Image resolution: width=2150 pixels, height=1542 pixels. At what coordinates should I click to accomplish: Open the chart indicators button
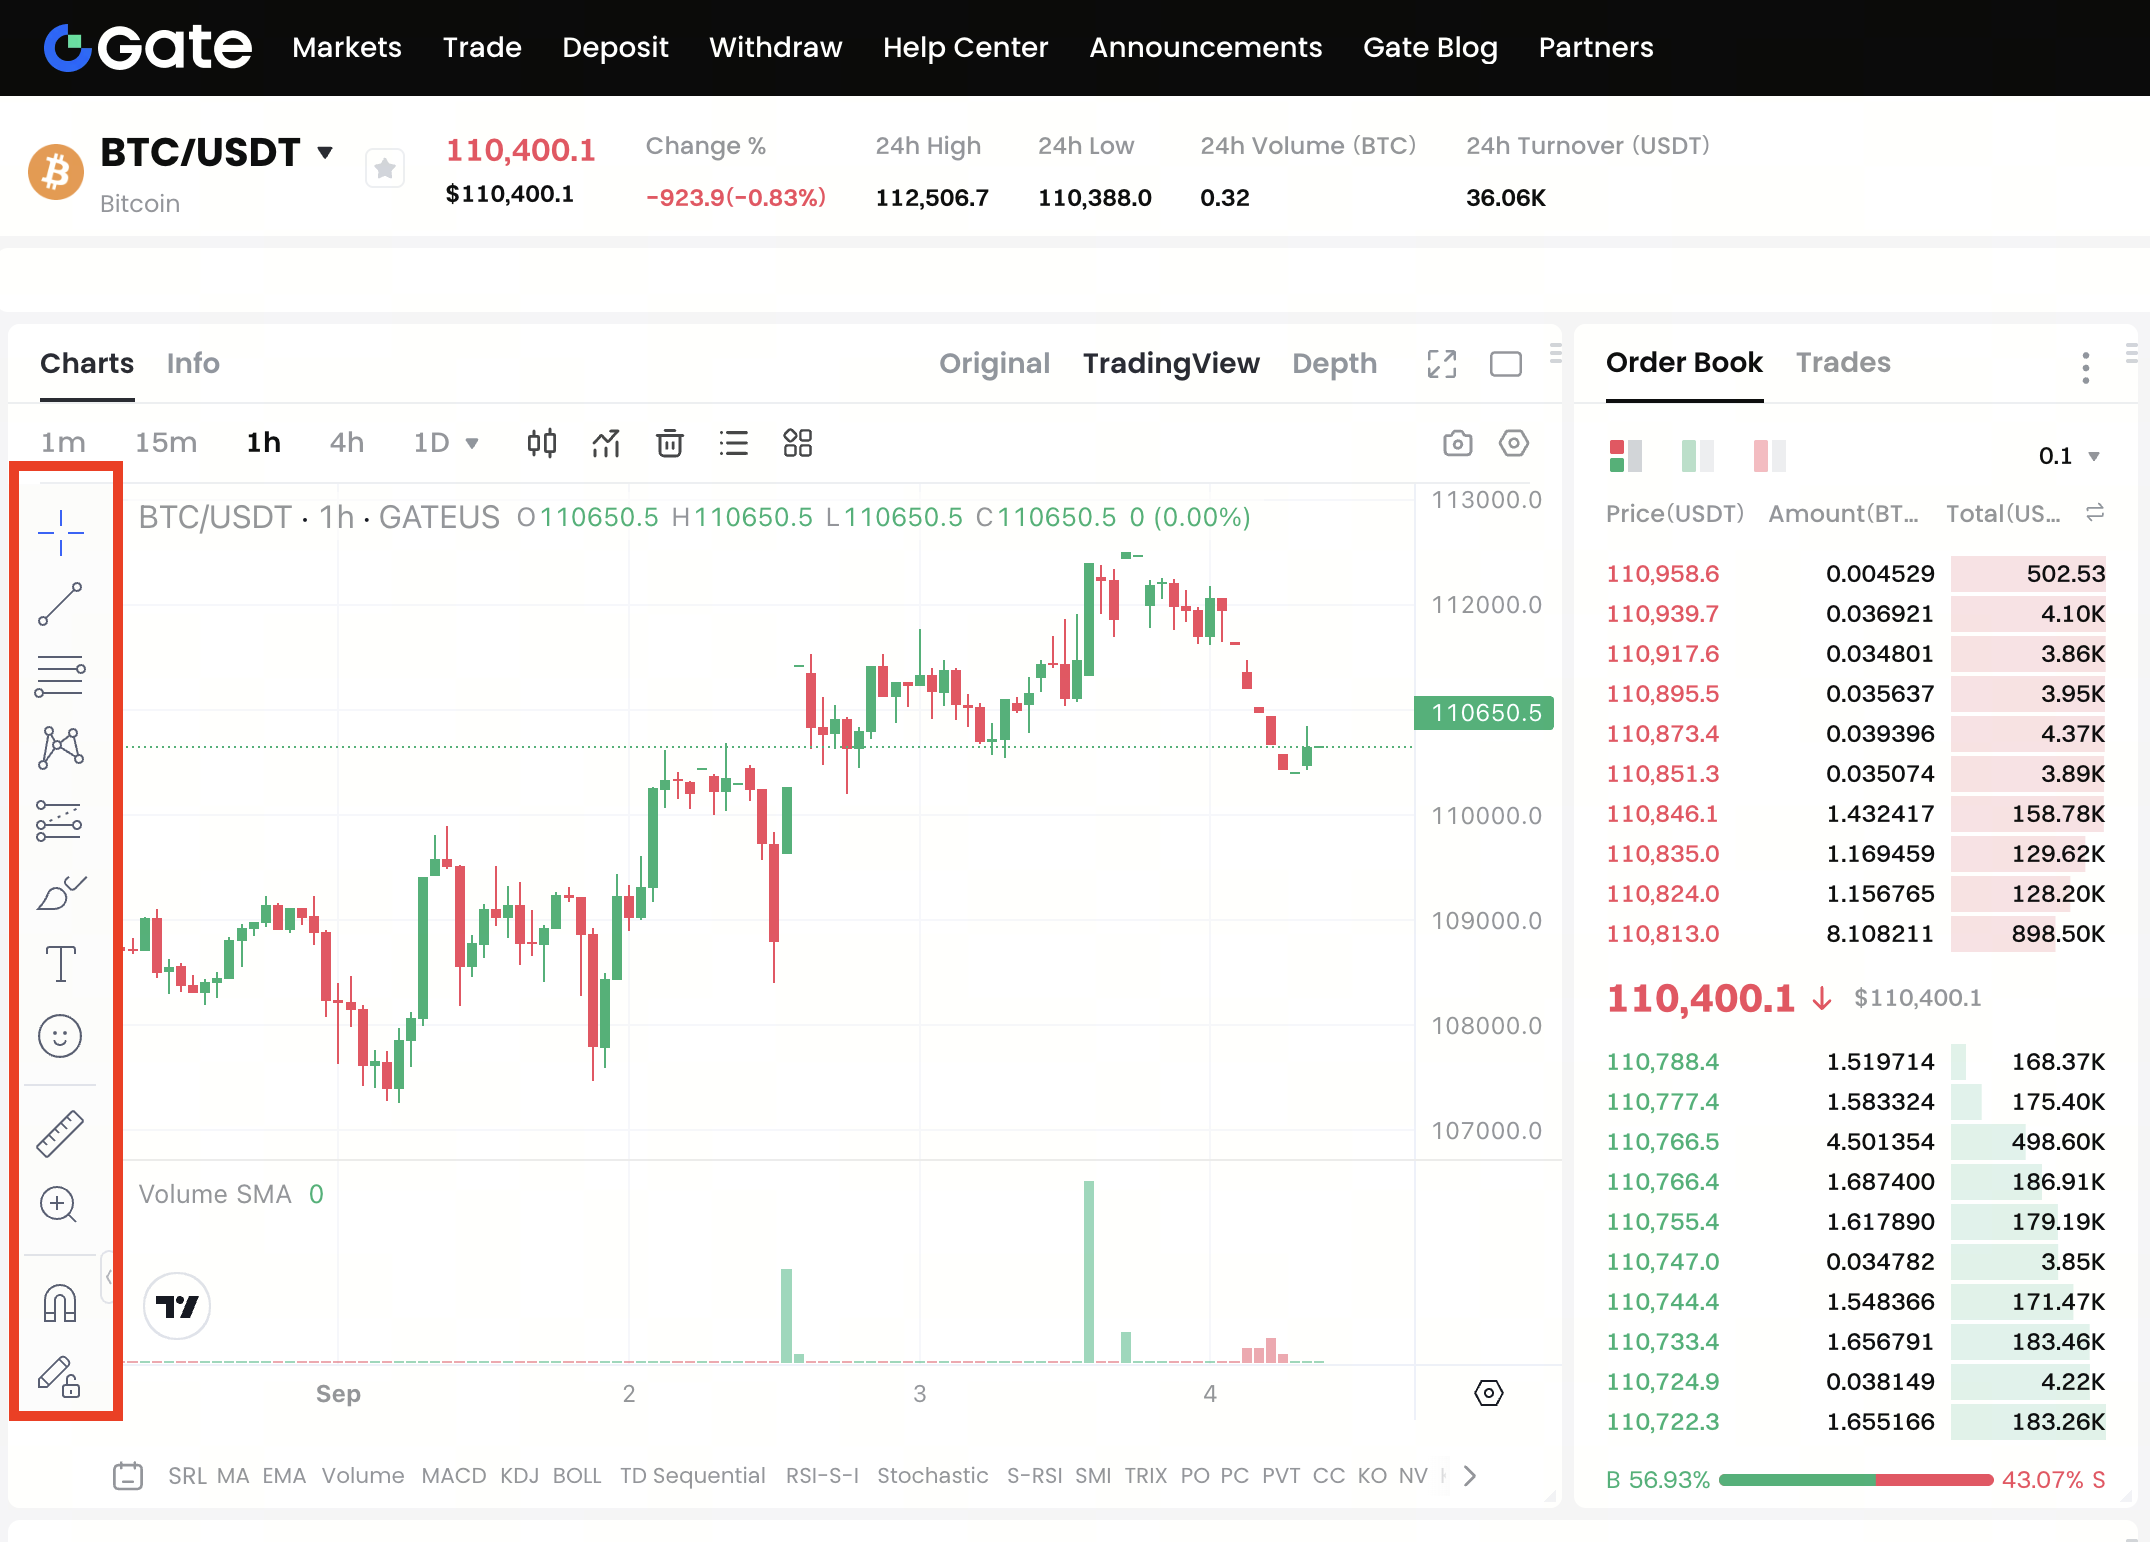tap(606, 443)
